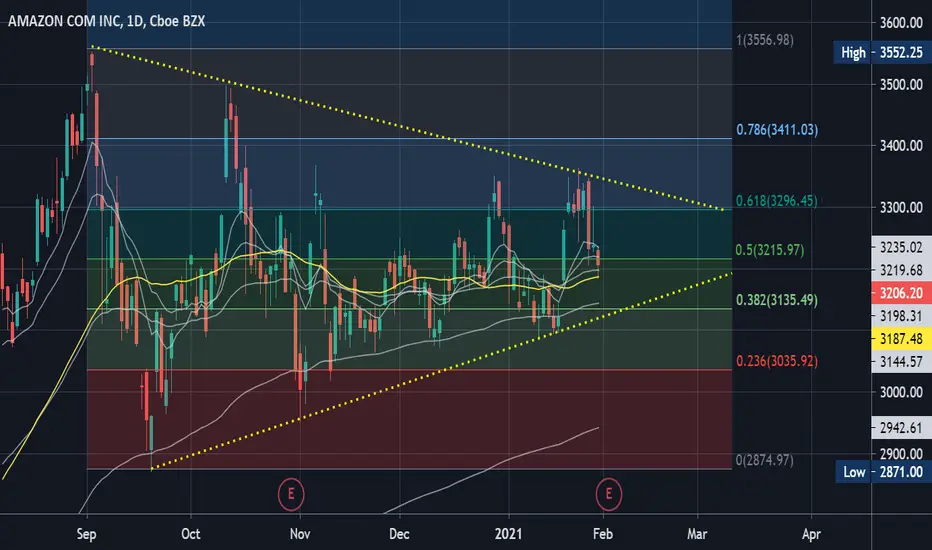Click the yellow 3187.48 price tag
This screenshot has width=932, height=550.
click(901, 338)
